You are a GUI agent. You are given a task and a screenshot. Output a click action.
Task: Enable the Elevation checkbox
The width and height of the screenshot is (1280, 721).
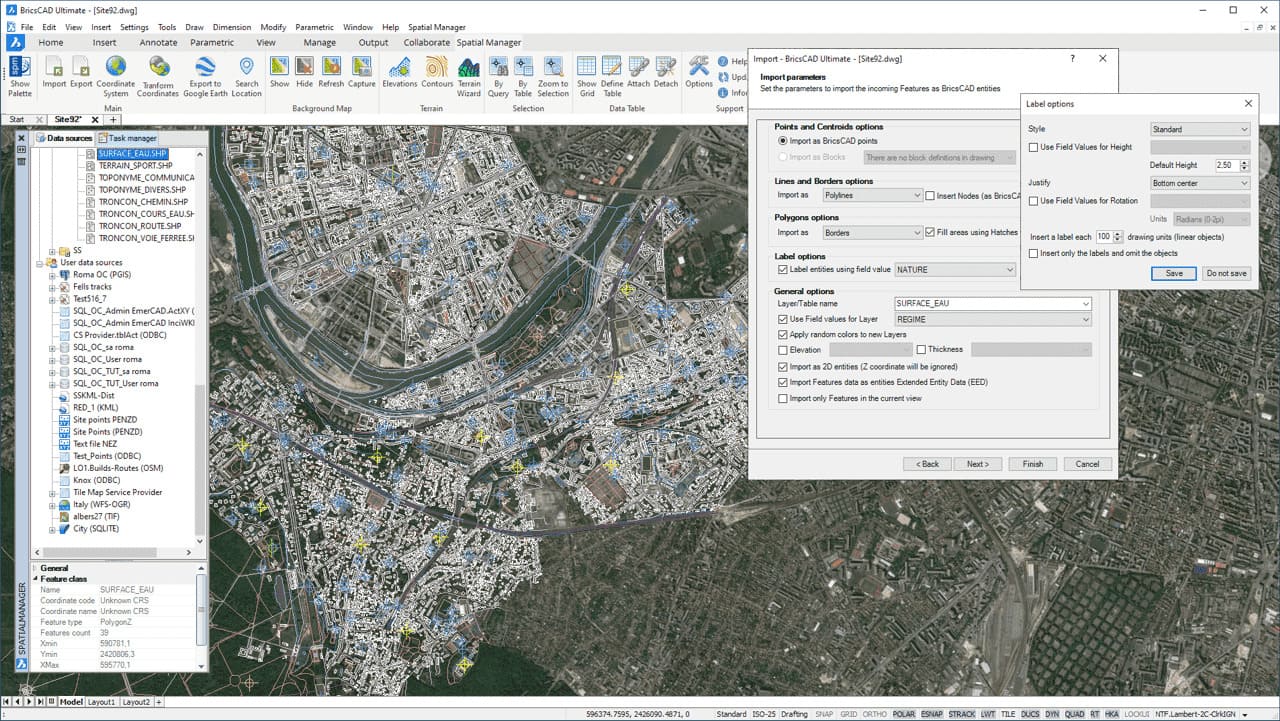(783, 350)
